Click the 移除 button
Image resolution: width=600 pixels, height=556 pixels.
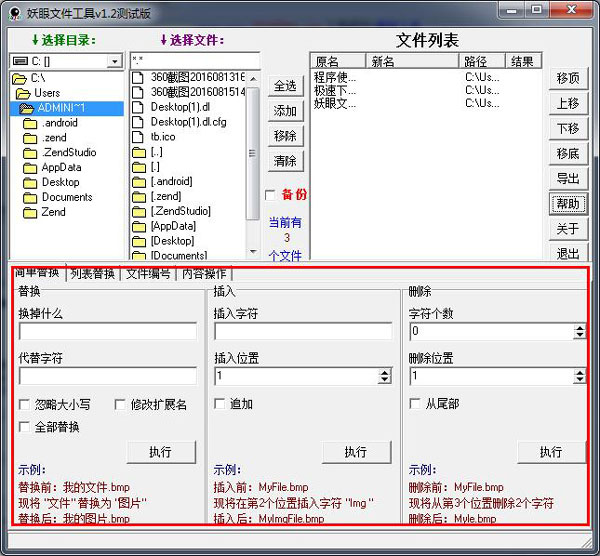tap(285, 136)
